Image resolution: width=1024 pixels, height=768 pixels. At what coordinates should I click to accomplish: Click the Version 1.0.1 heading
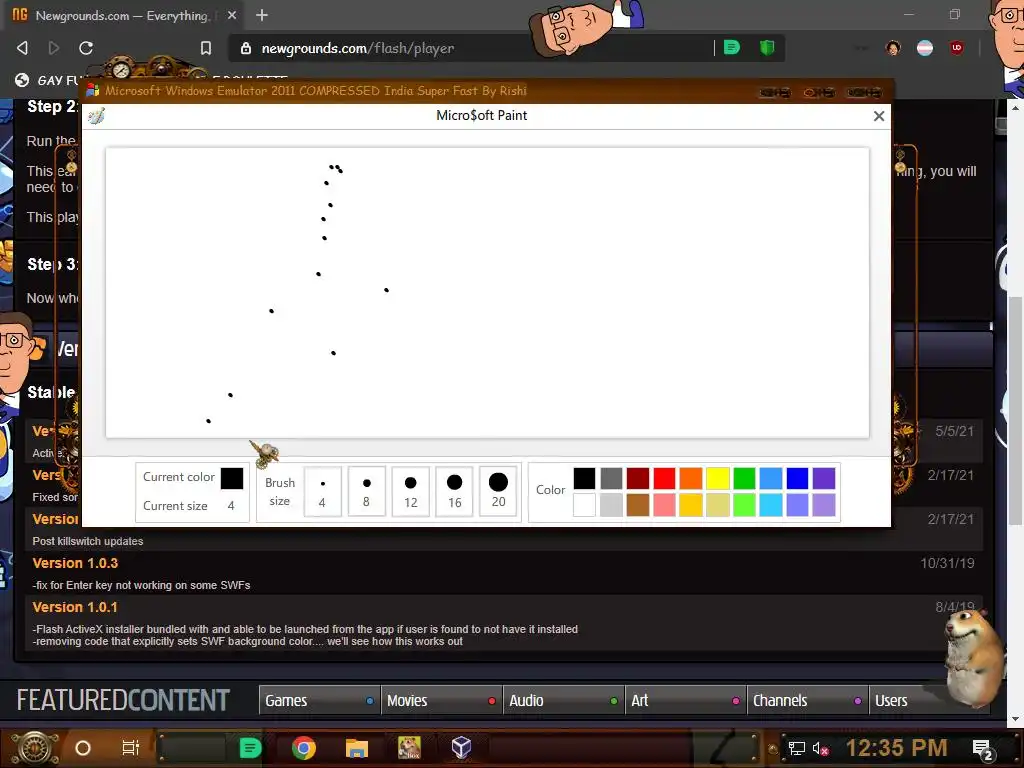75,607
